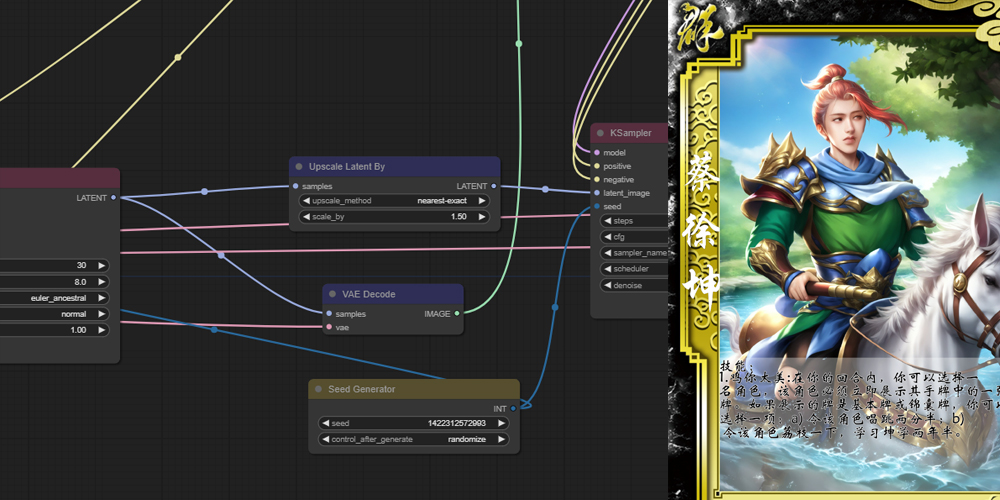Collapse the KSampler node via its dot
1000x500 pixels.
click(x=600, y=133)
